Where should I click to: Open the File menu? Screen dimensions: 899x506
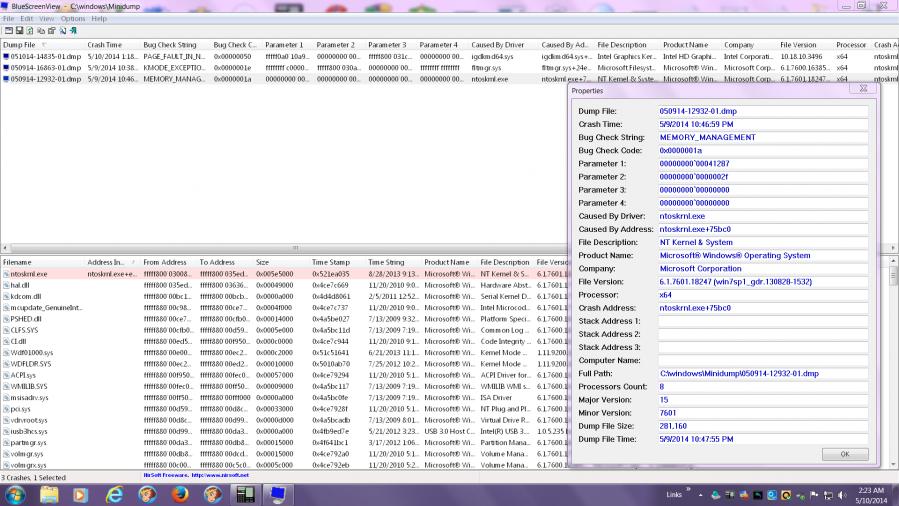pyautogui.click(x=9, y=19)
